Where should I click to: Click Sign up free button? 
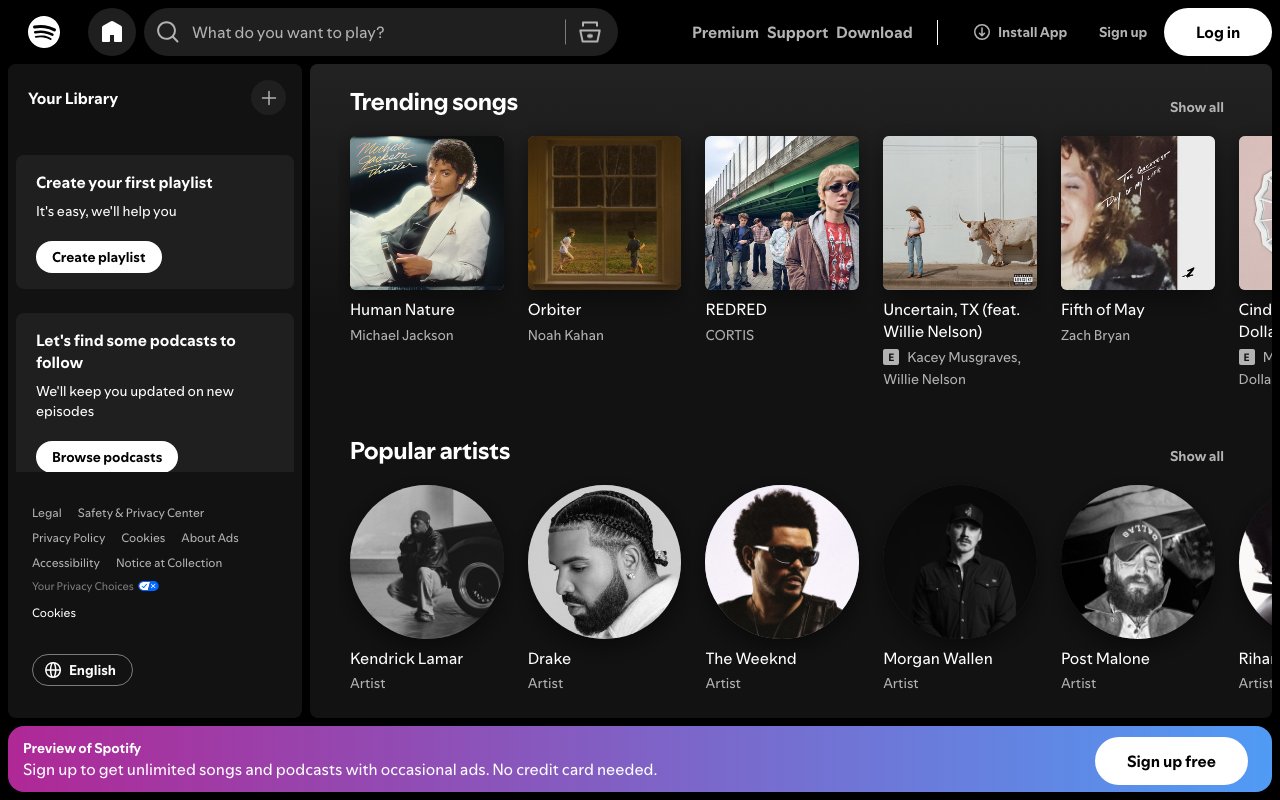pyautogui.click(x=1171, y=761)
